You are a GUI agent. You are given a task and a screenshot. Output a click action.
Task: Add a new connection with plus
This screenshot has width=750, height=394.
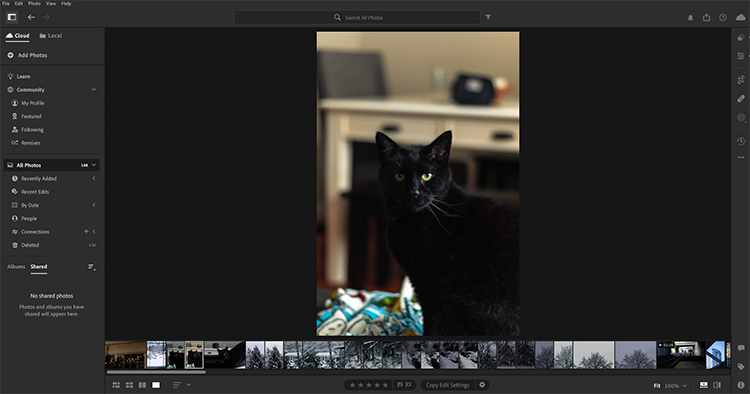pyautogui.click(x=86, y=231)
